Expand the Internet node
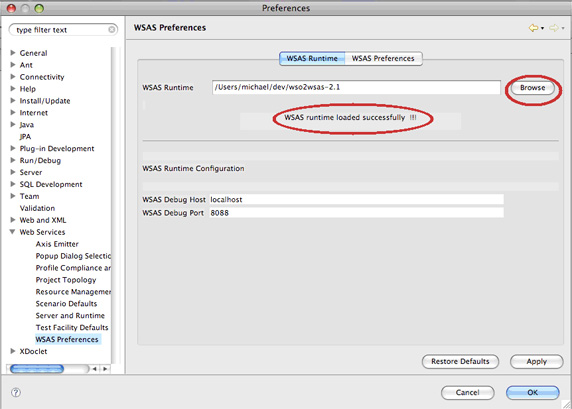 (x=13, y=112)
